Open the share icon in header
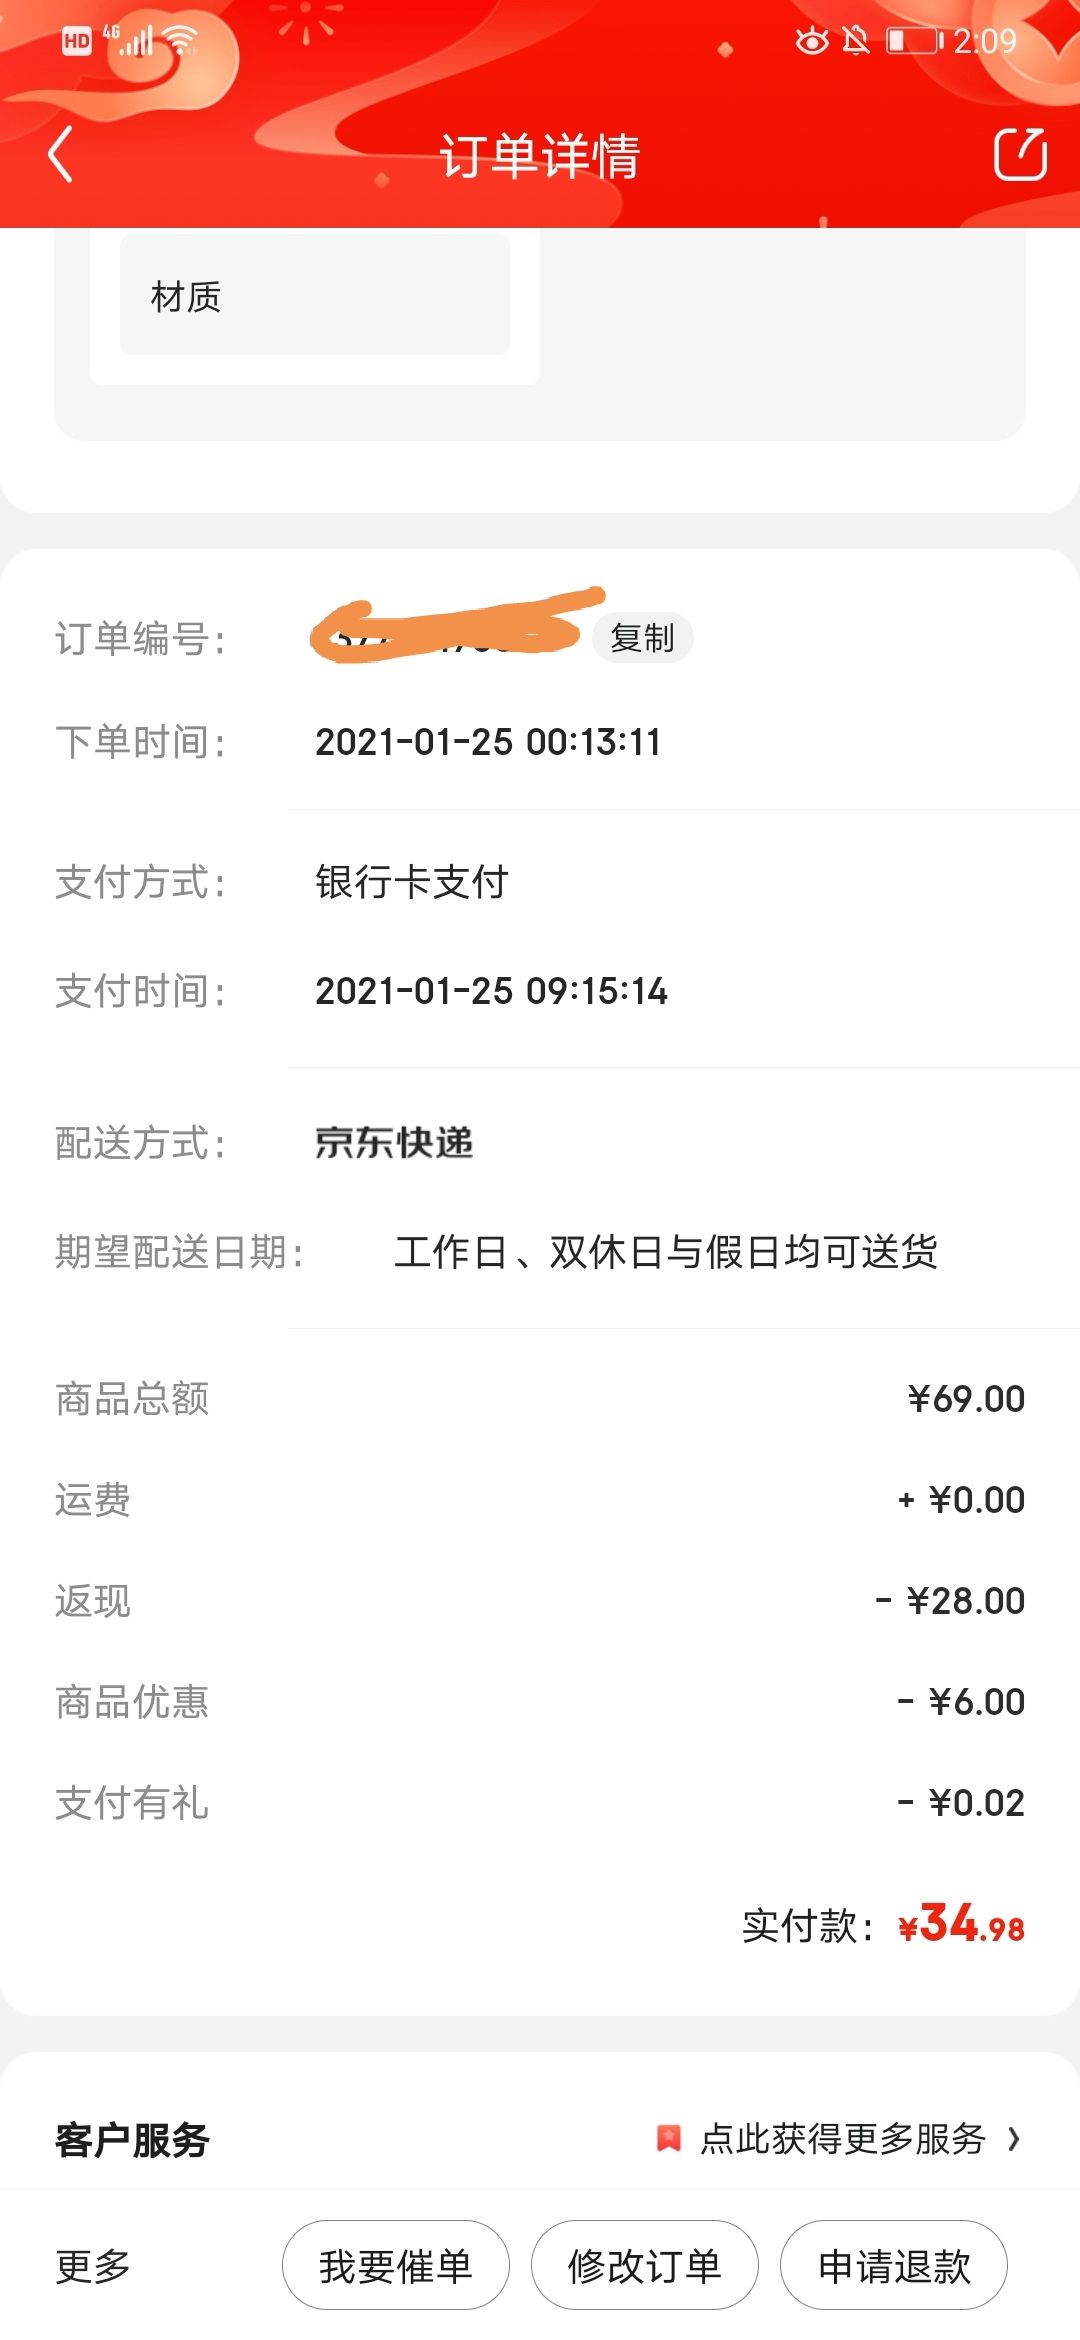 tap(1020, 154)
